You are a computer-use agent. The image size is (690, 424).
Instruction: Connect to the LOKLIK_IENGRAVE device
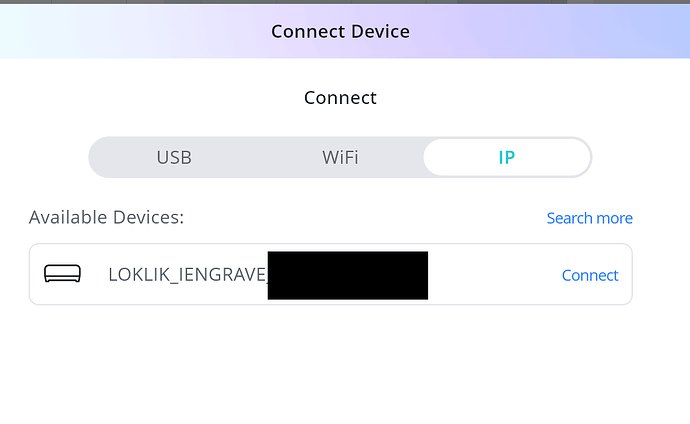pyautogui.click(x=590, y=275)
